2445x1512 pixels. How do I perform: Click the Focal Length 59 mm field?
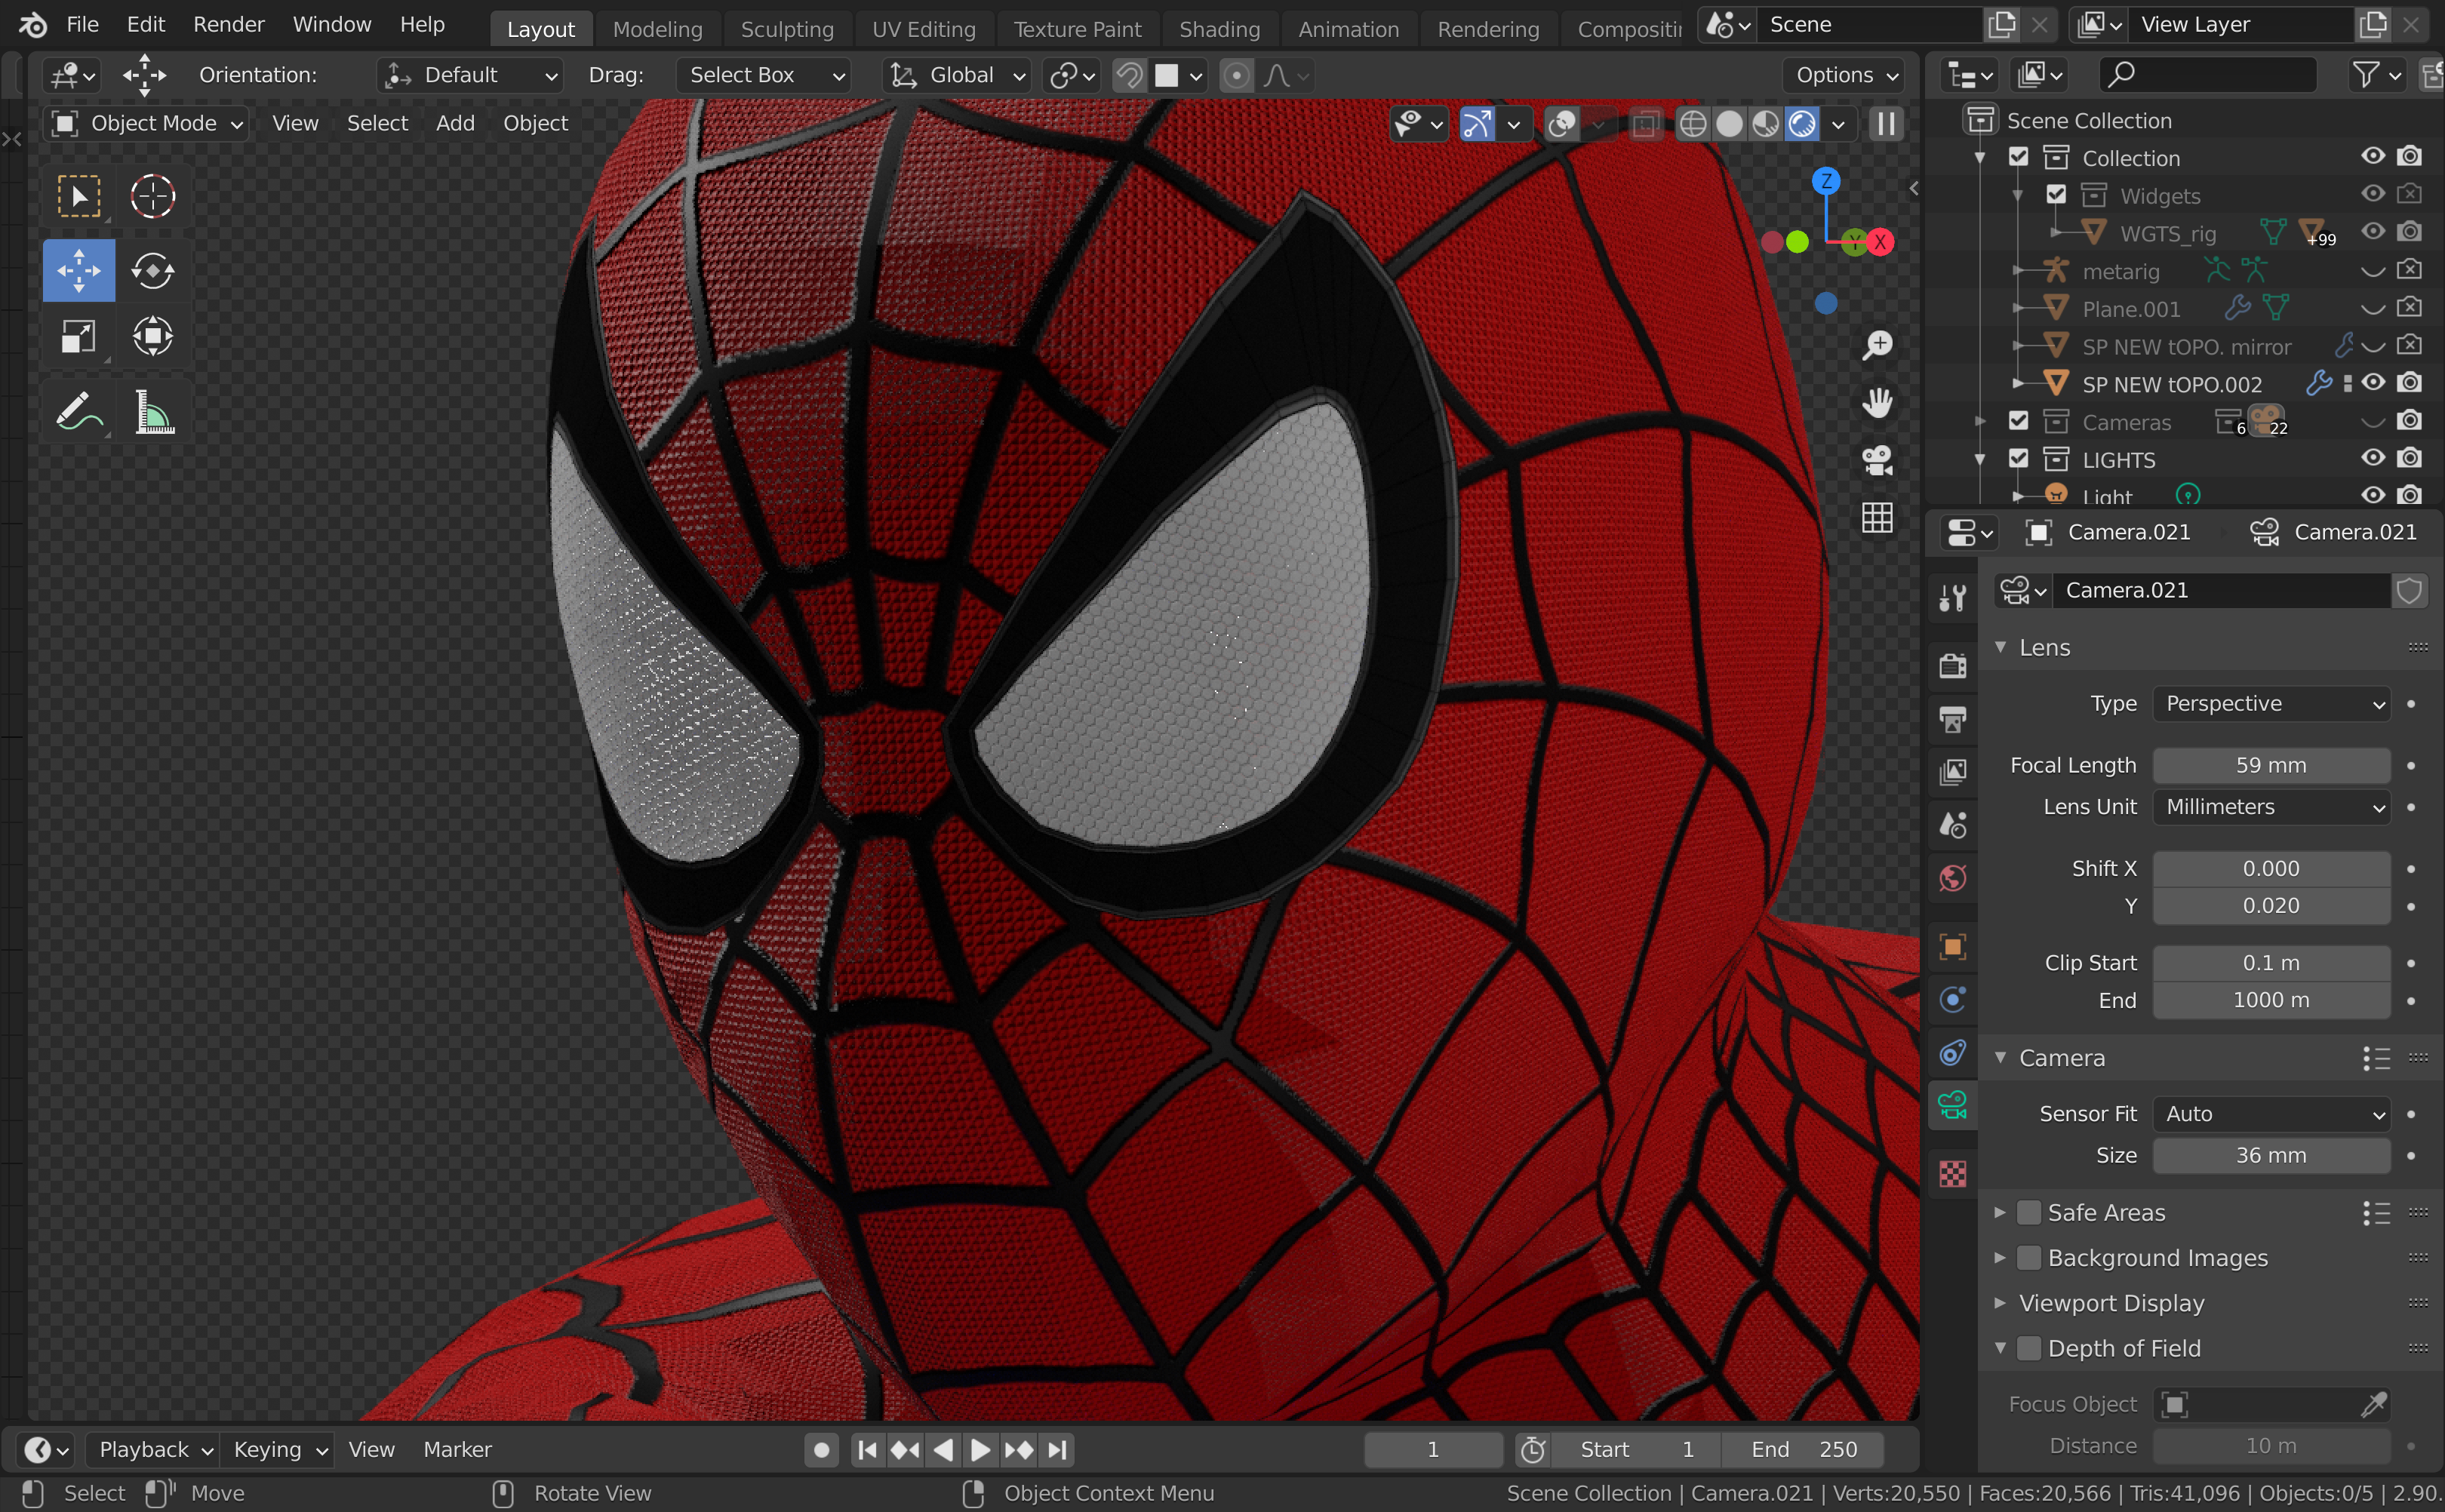pos(2270,765)
